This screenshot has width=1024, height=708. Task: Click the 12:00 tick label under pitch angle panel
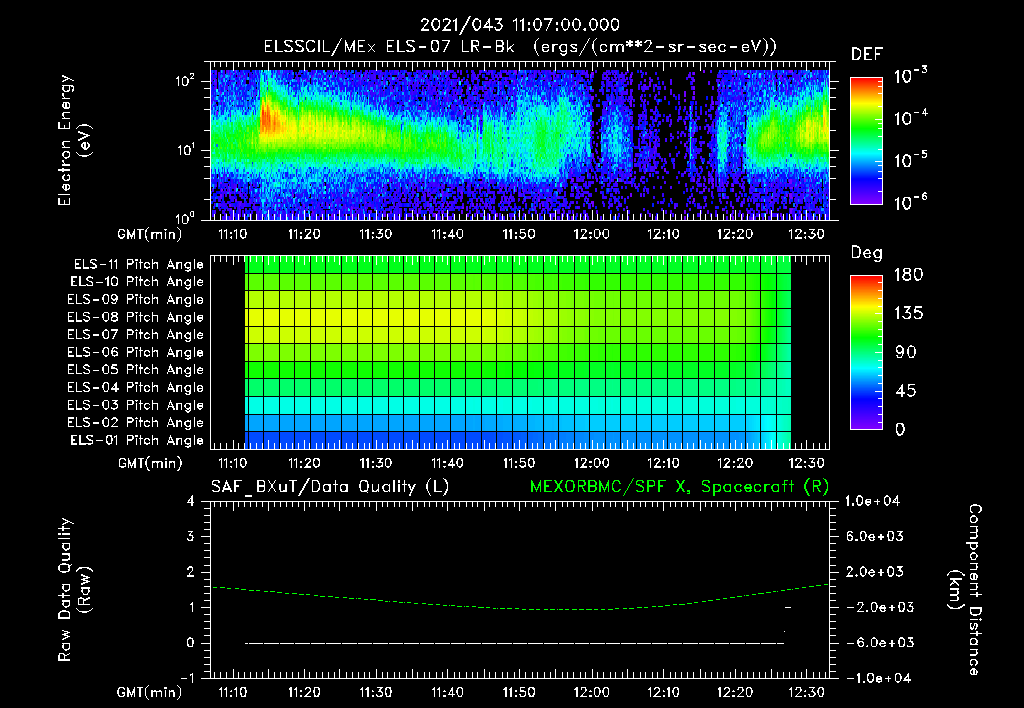coord(591,463)
